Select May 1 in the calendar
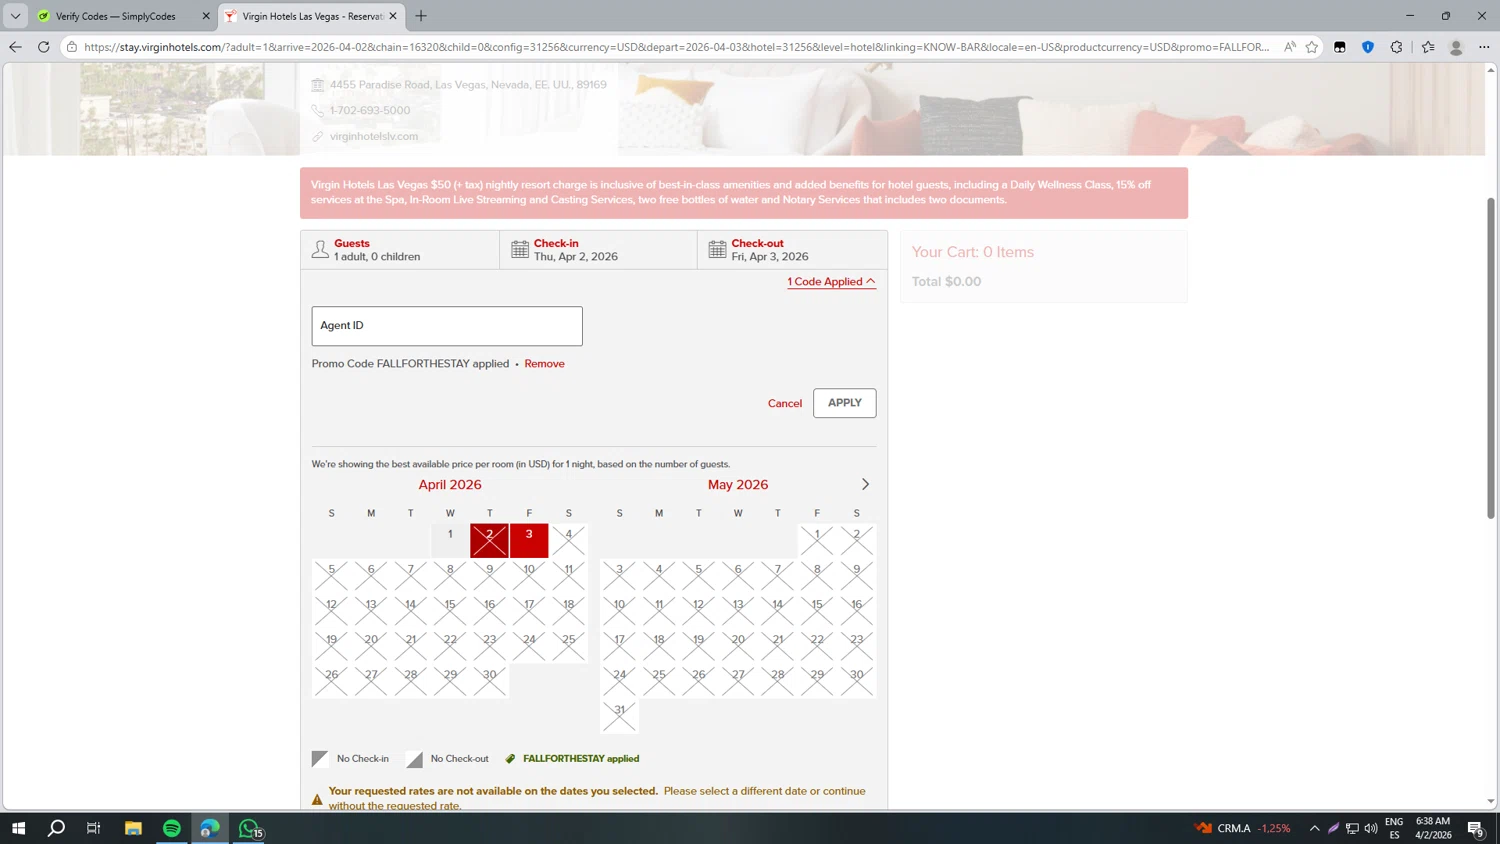1500x844 pixels. click(x=817, y=540)
